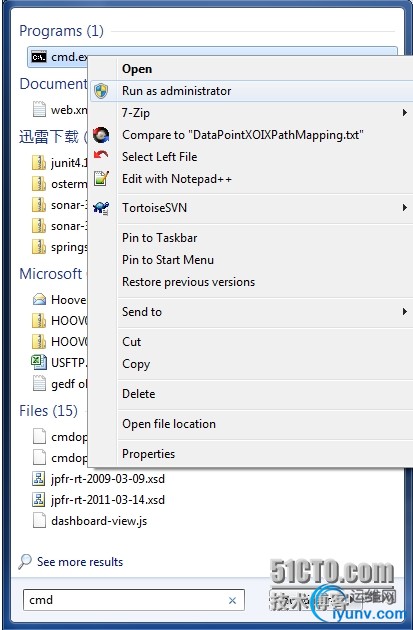Viewport: 413px width, 630px height.
Task: Click the cmd.exe program icon
Action: point(39,57)
